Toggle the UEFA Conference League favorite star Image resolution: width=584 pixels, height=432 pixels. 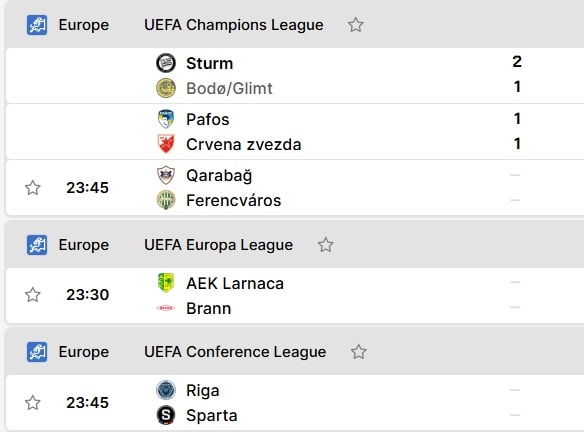[x=359, y=352]
